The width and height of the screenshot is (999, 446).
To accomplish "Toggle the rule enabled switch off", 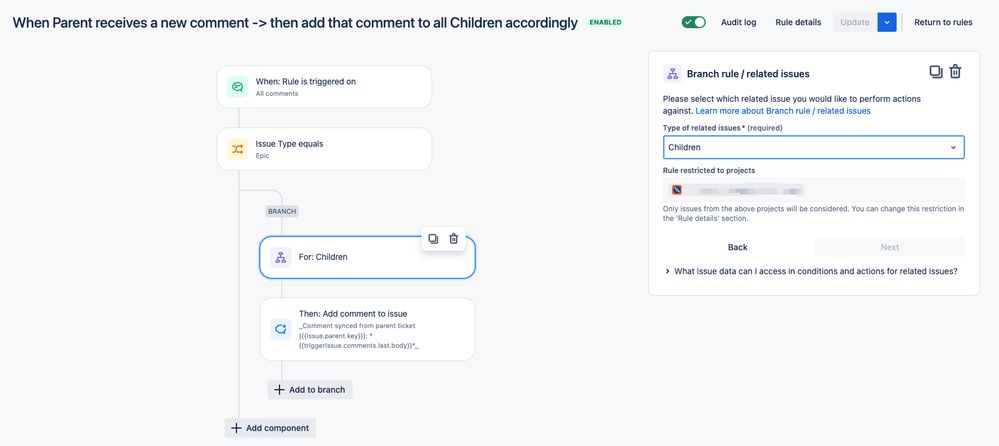I will [694, 22].
